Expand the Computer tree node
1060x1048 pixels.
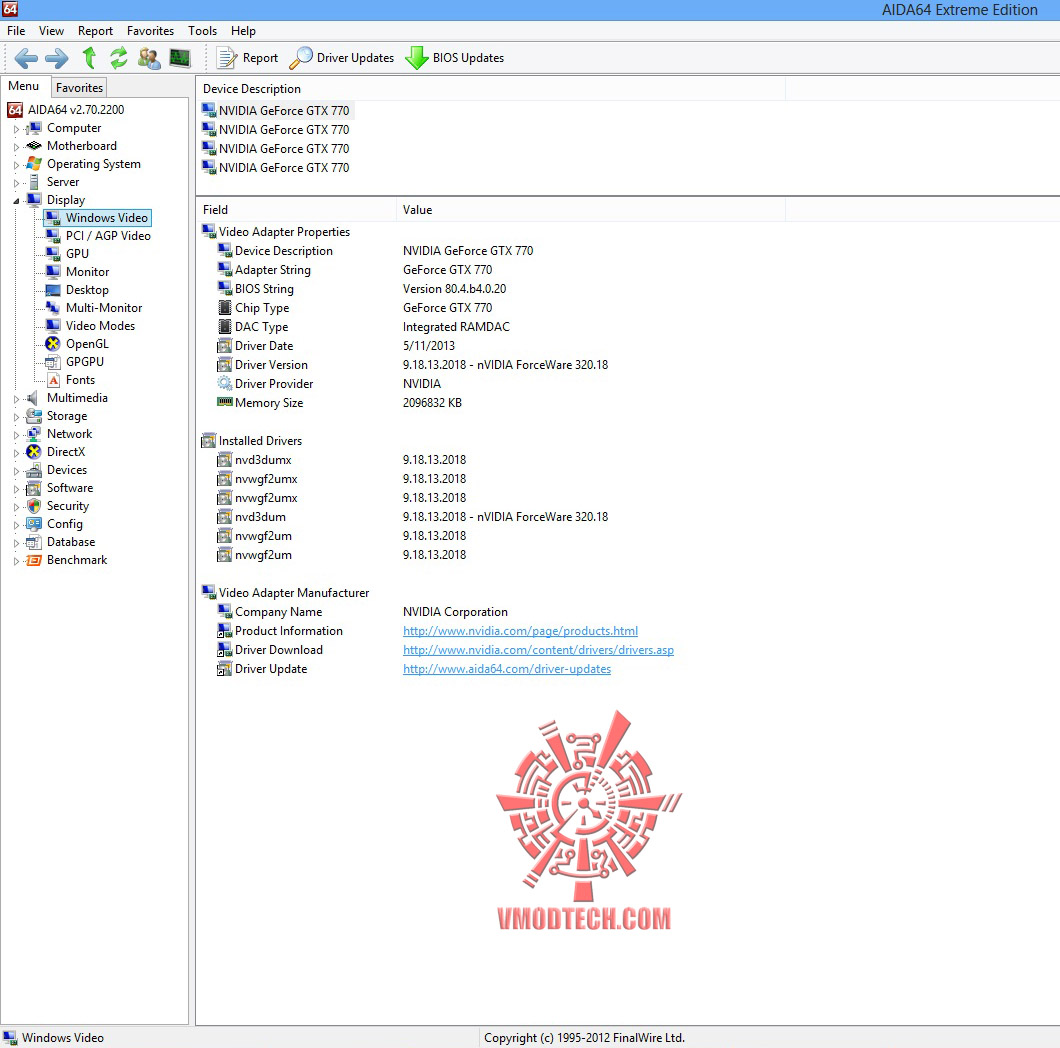click(x=16, y=128)
